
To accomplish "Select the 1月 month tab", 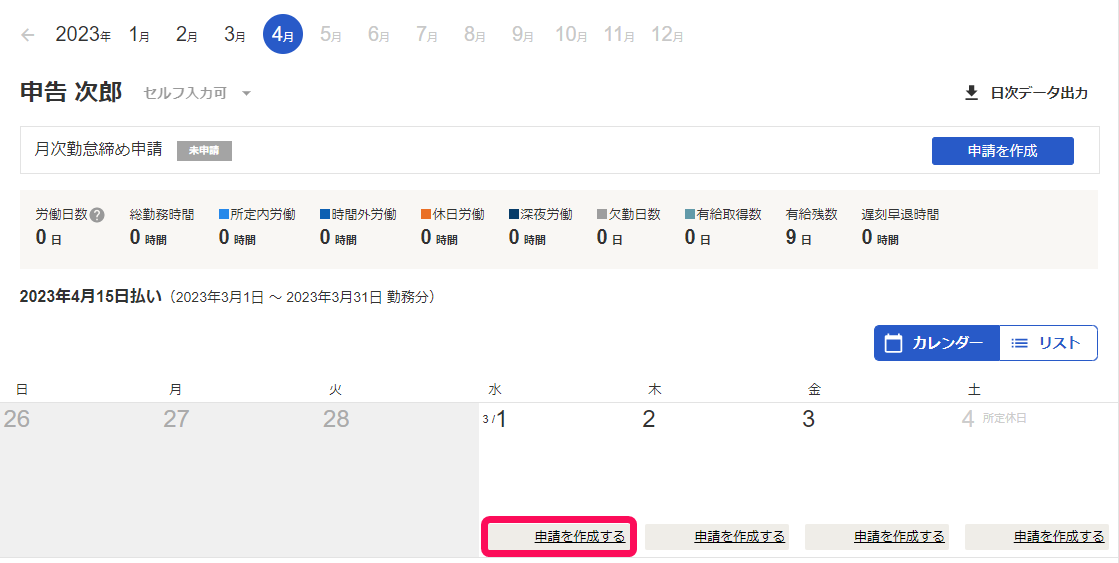I will pyautogui.click(x=139, y=35).
